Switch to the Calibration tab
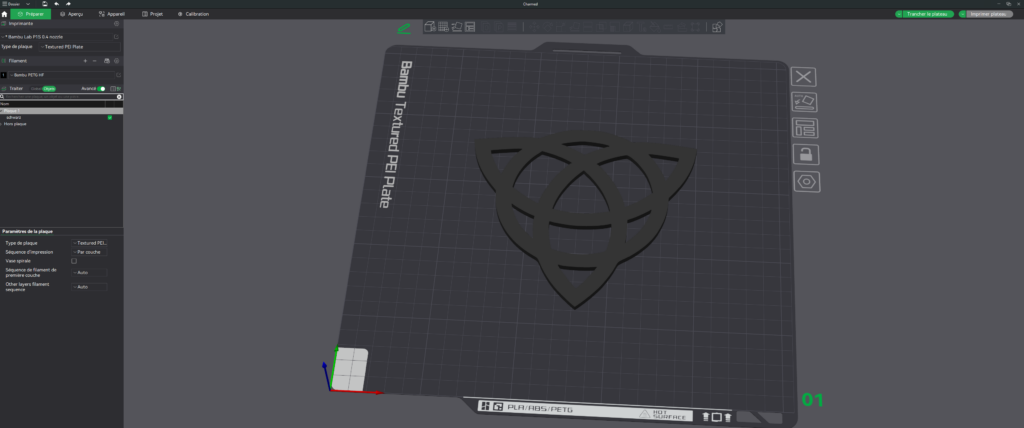 pos(194,14)
